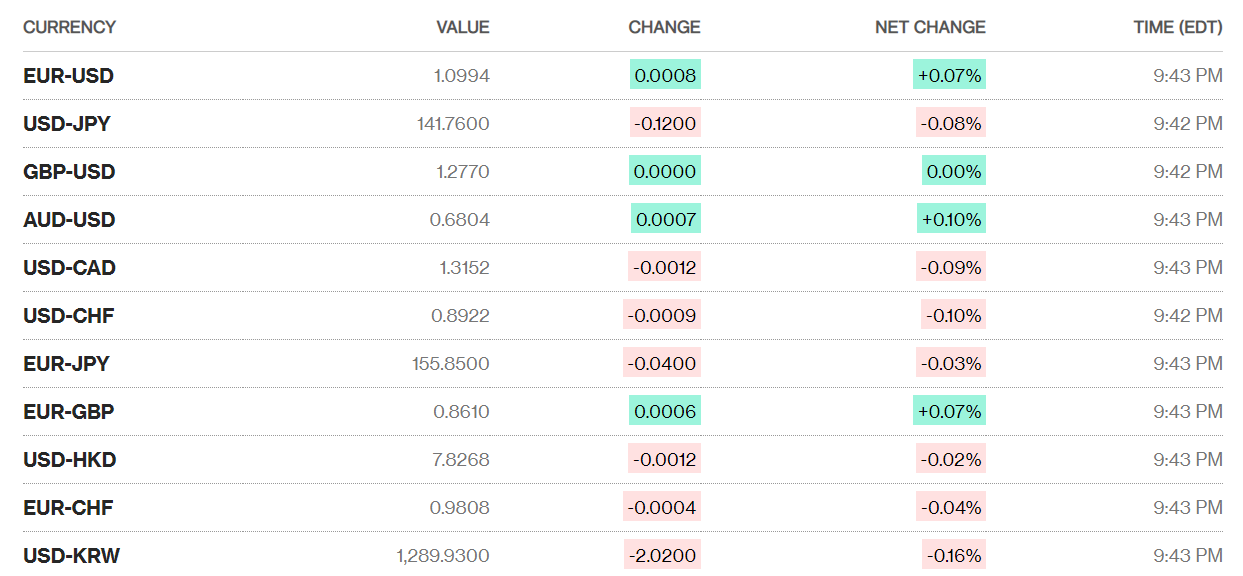1243x576 pixels.
Task: Sort by the VALUE column header
Action: pyautogui.click(x=463, y=27)
